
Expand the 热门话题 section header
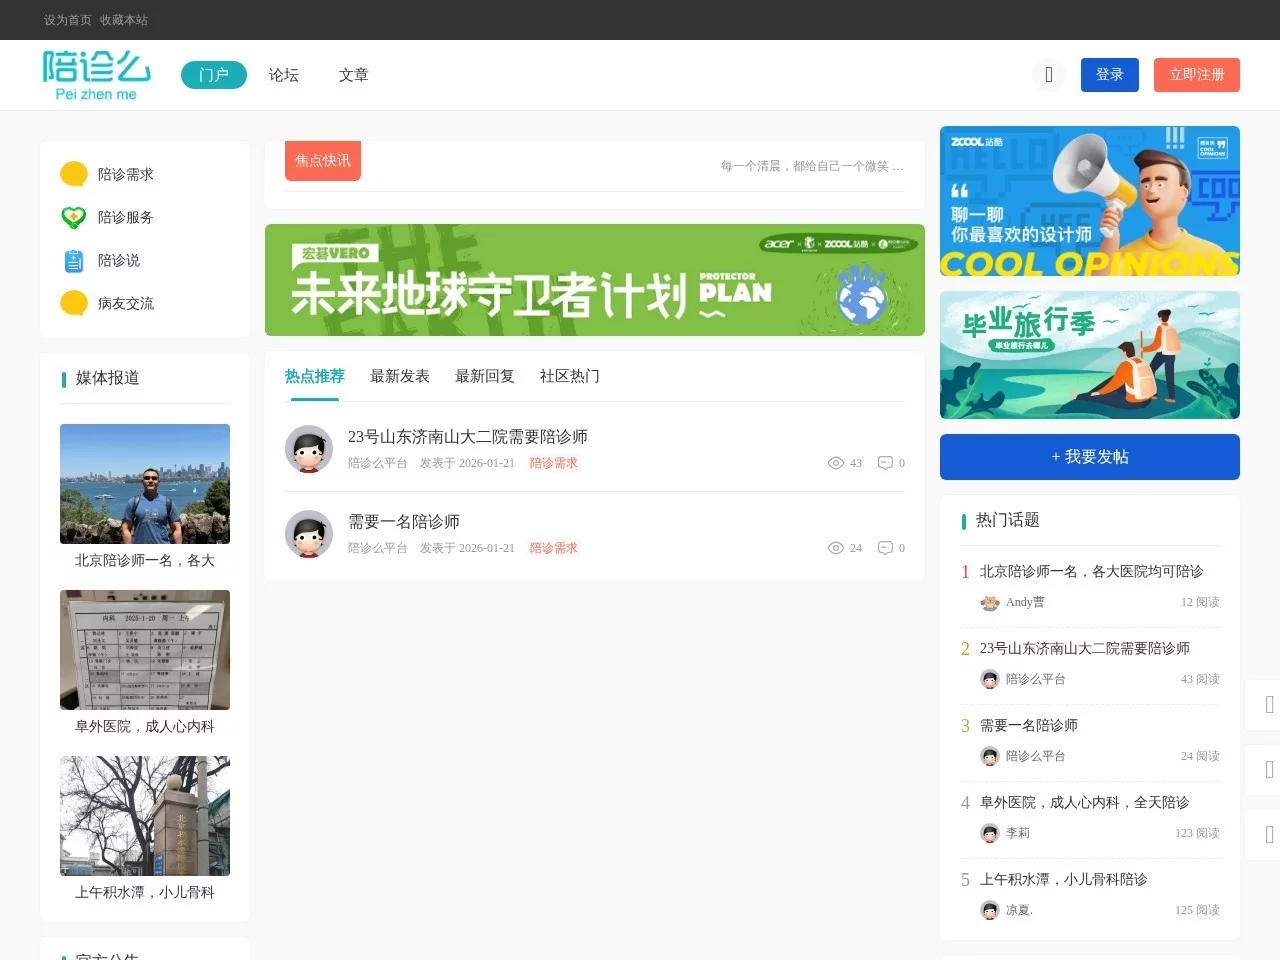point(1005,520)
